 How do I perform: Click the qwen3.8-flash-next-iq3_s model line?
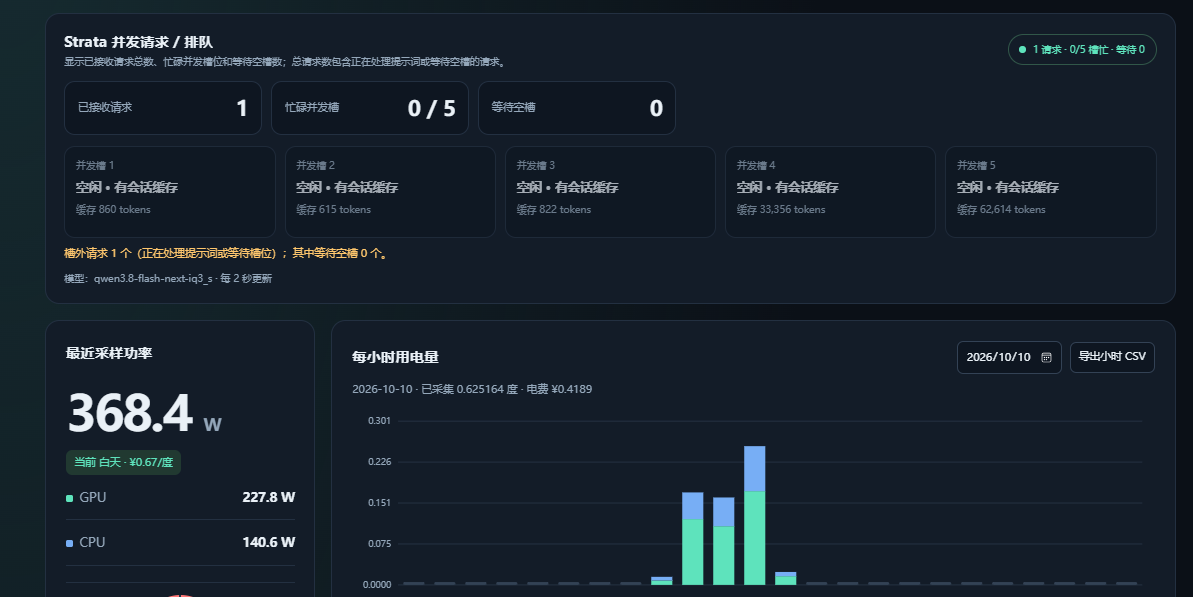click(x=168, y=278)
